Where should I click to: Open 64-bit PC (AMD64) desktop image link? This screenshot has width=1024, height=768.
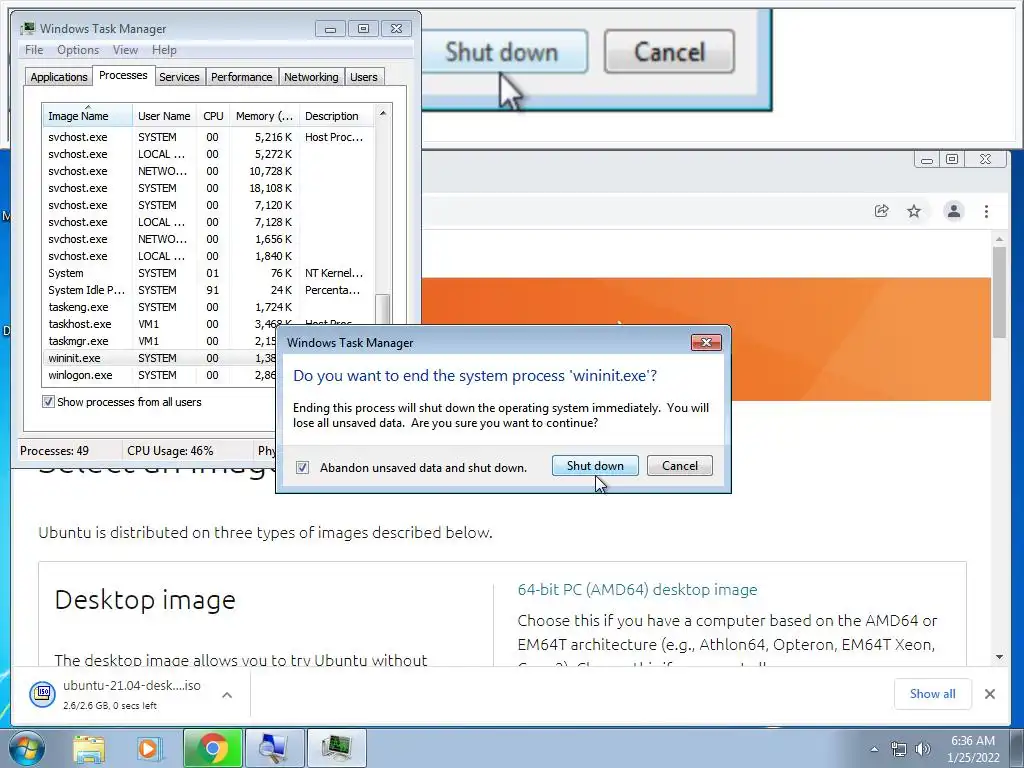coord(637,590)
